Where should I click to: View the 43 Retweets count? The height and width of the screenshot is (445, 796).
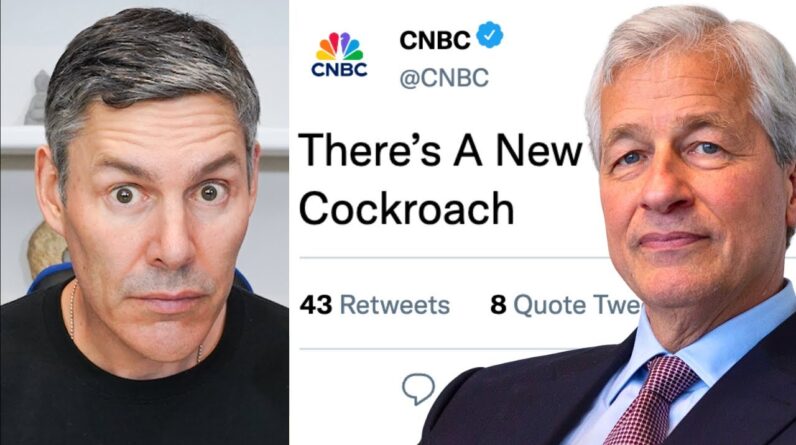tap(375, 305)
